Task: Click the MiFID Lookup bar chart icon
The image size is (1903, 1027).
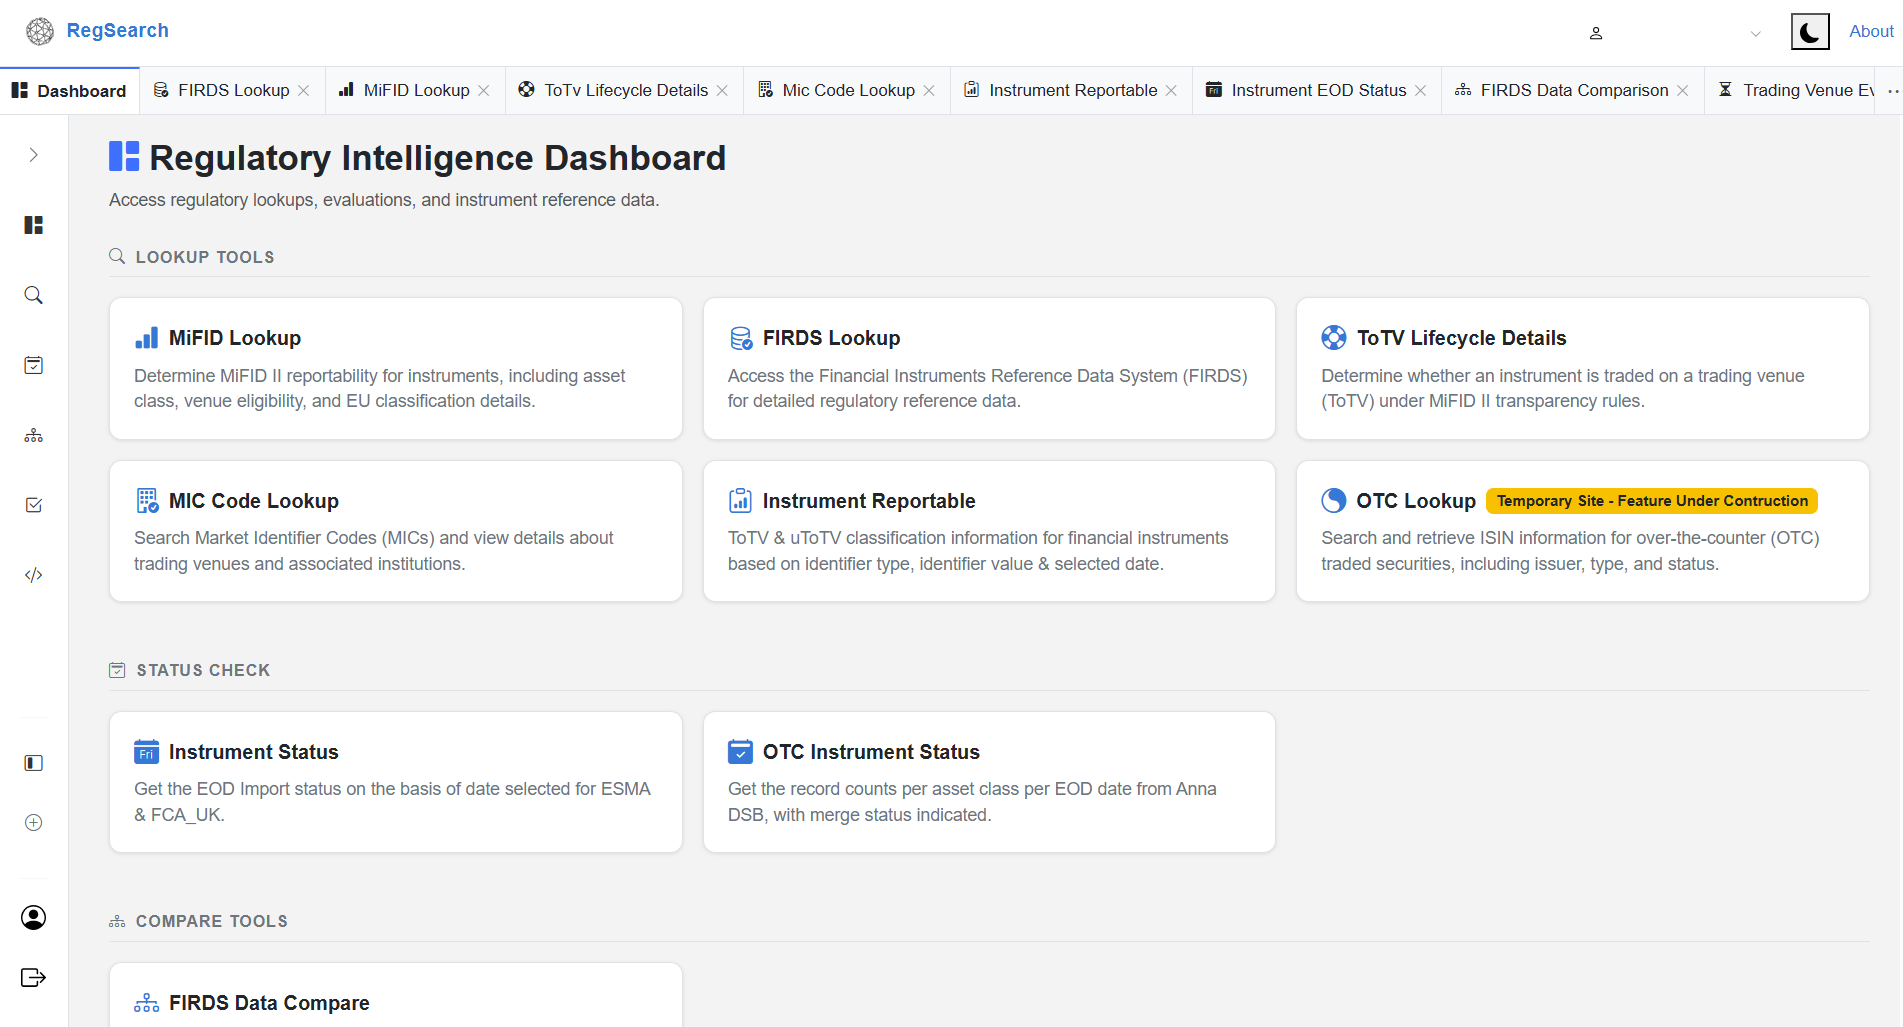Action: tap(147, 338)
